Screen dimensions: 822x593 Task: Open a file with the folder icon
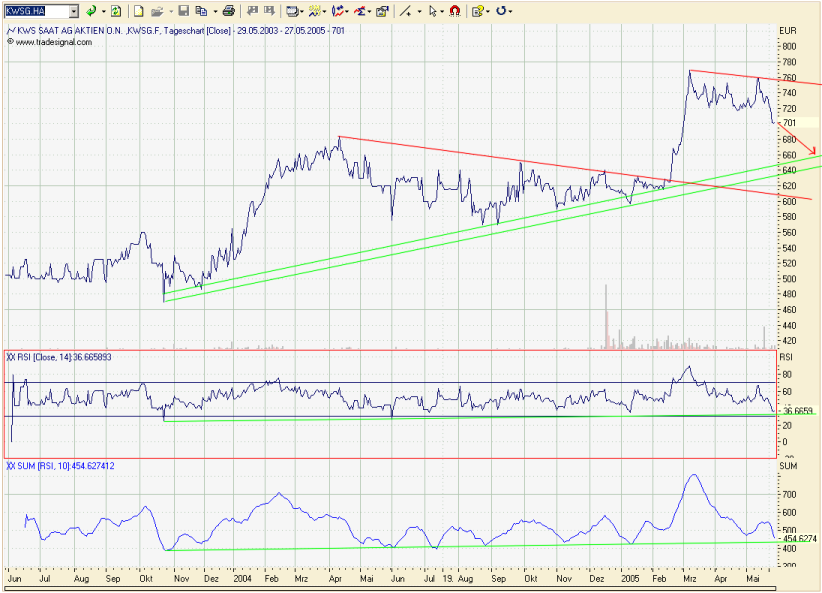click(x=157, y=11)
